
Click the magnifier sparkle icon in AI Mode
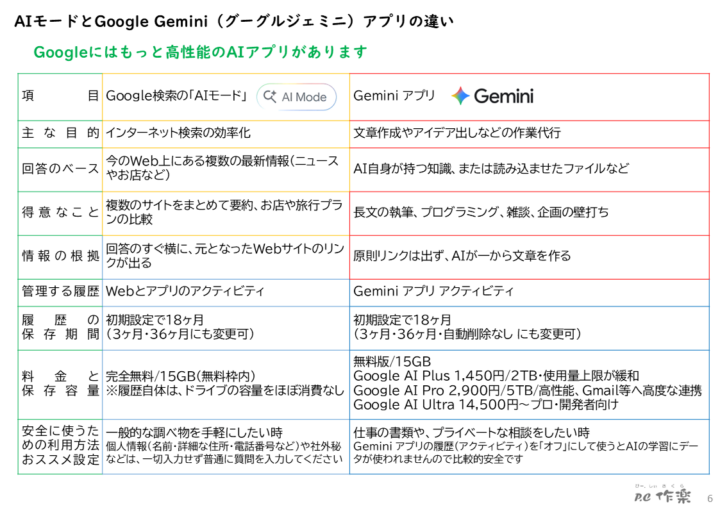(270, 96)
